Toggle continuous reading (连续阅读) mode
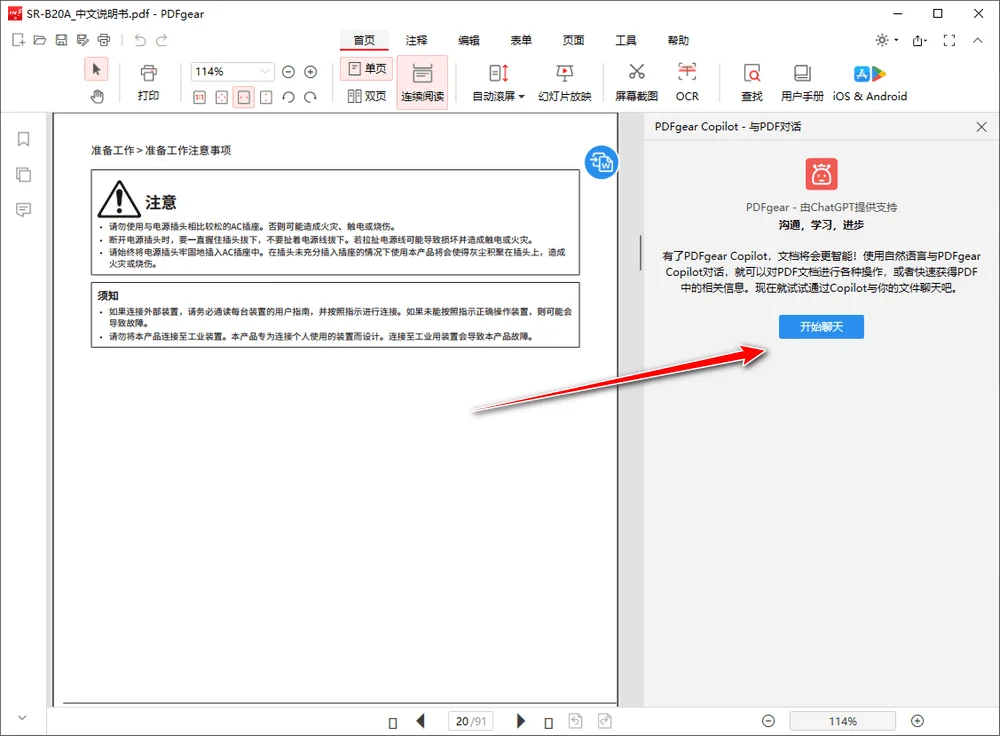Screen dimensions: 1000x736 pyautogui.click(x=422, y=82)
